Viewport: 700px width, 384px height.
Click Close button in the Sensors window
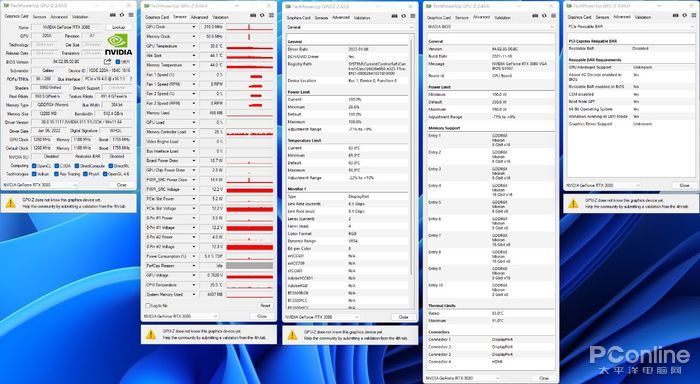pos(262,316)
